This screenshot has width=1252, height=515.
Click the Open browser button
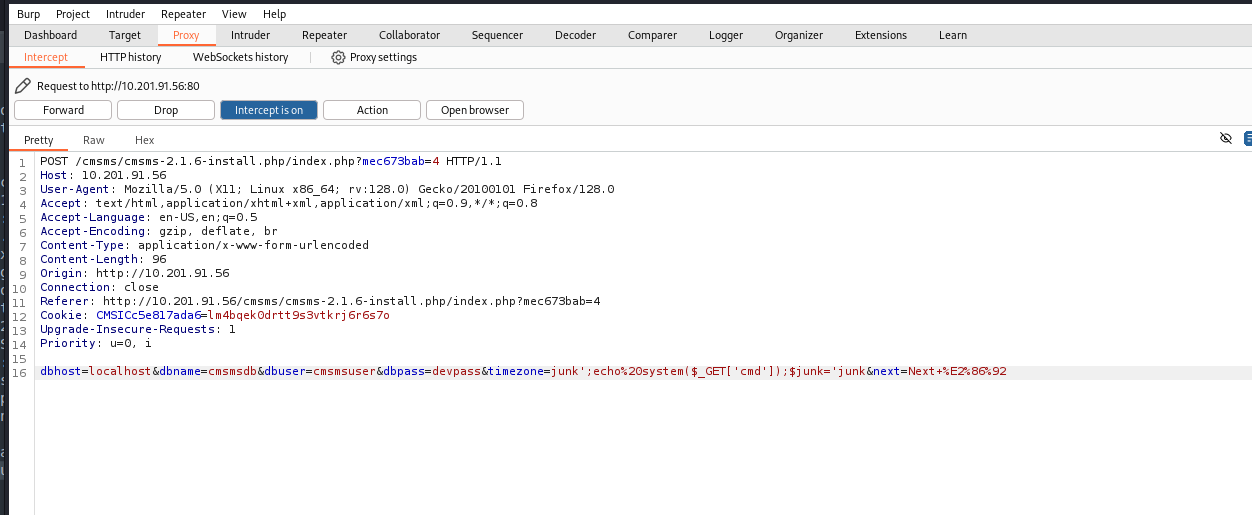click(475, 110)
